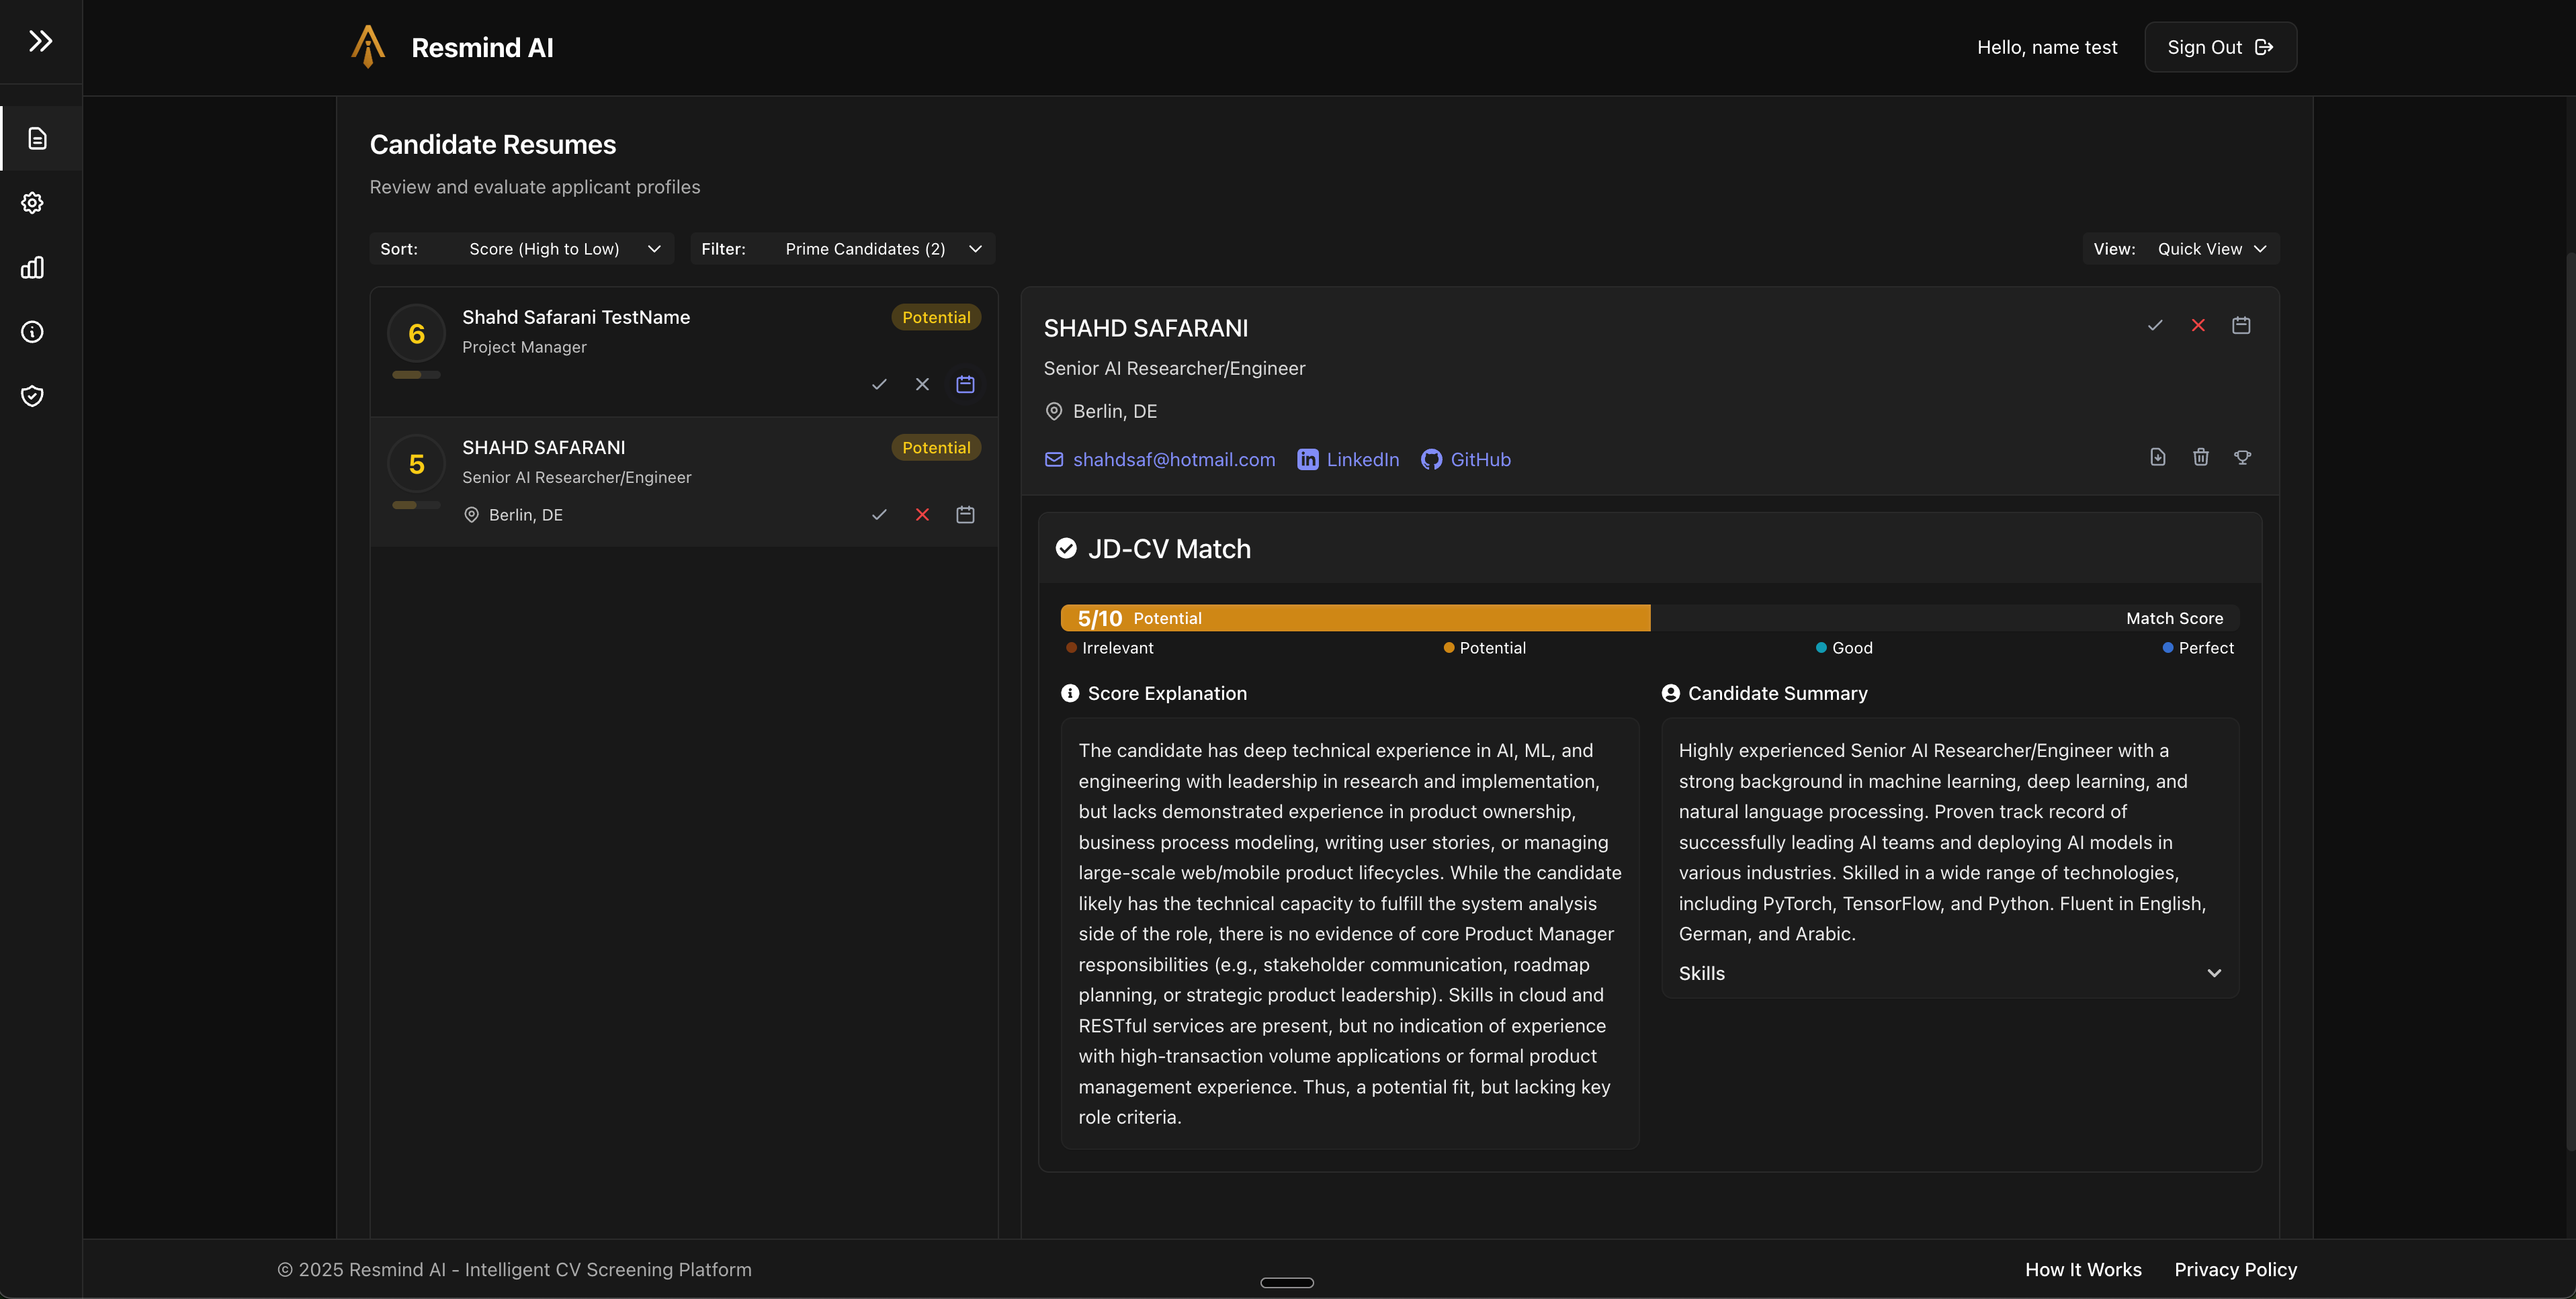Click the trophy icon for candidate
Viewport: 2576px width, 1299px height.
[x=2243, y=457]
